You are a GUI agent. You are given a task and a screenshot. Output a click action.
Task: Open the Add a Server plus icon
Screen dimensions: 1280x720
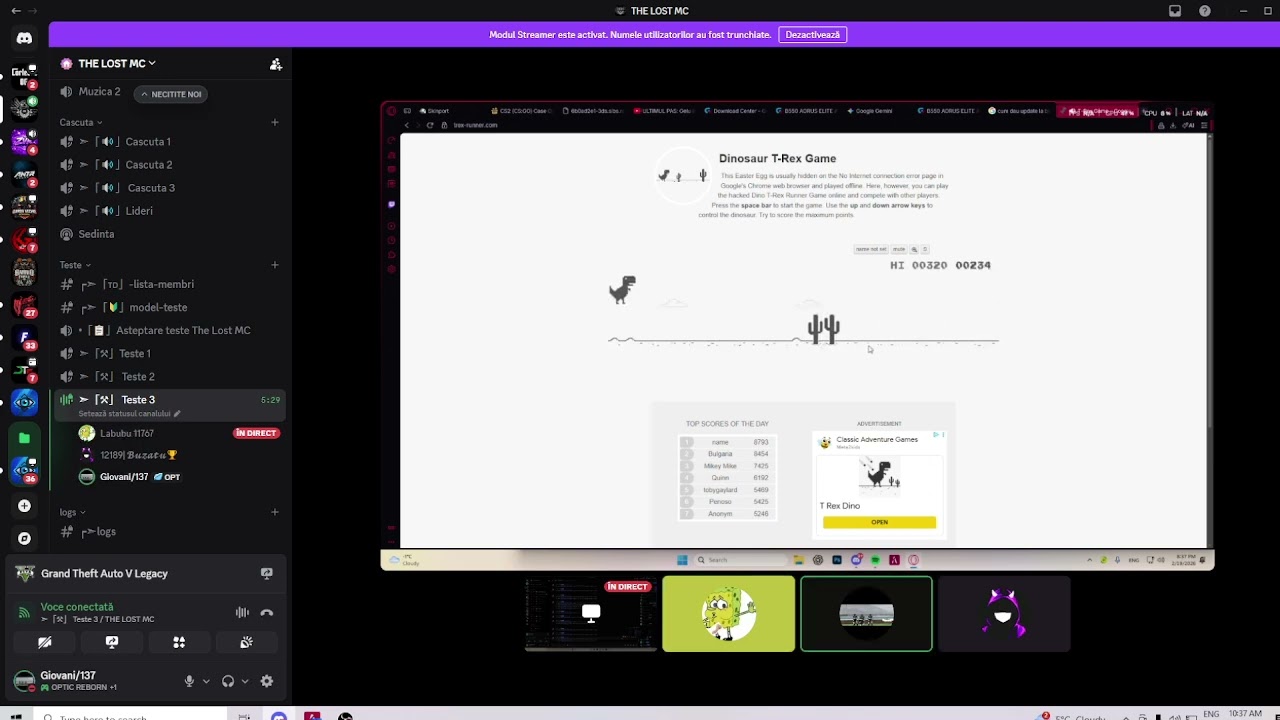tap(24, 506)
